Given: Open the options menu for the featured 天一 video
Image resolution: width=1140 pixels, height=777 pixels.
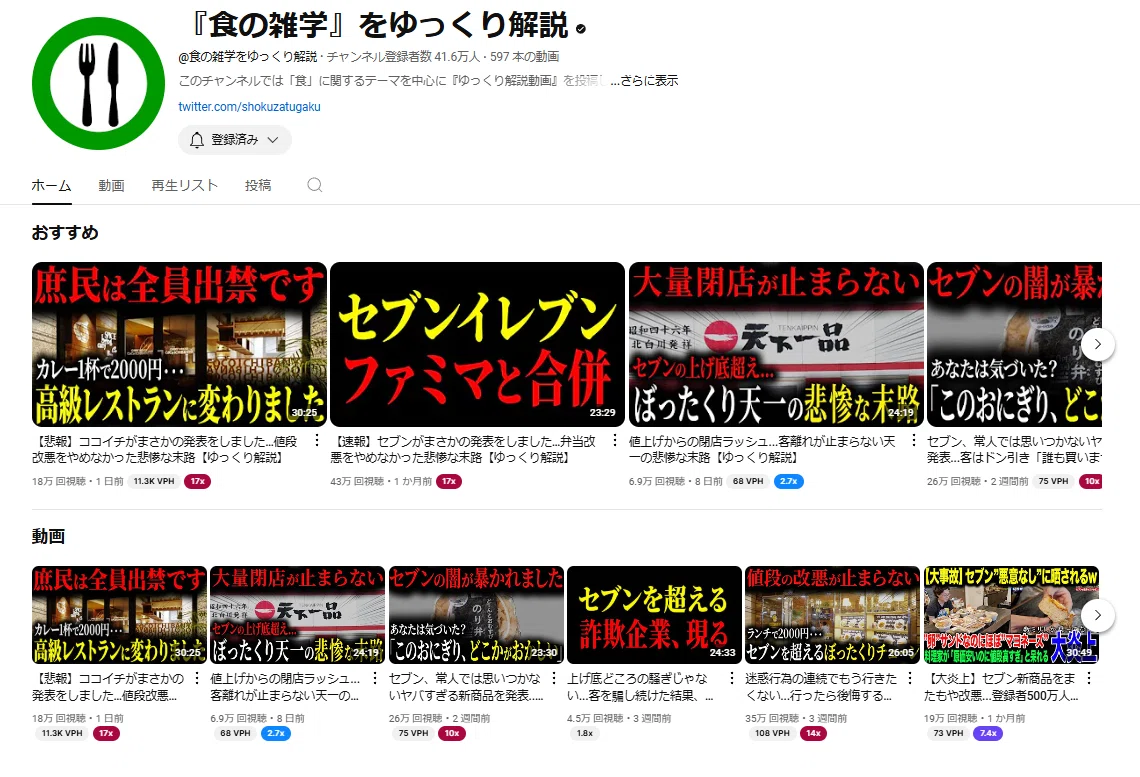Looking at the screenshot, I should (x=914, y=440).
